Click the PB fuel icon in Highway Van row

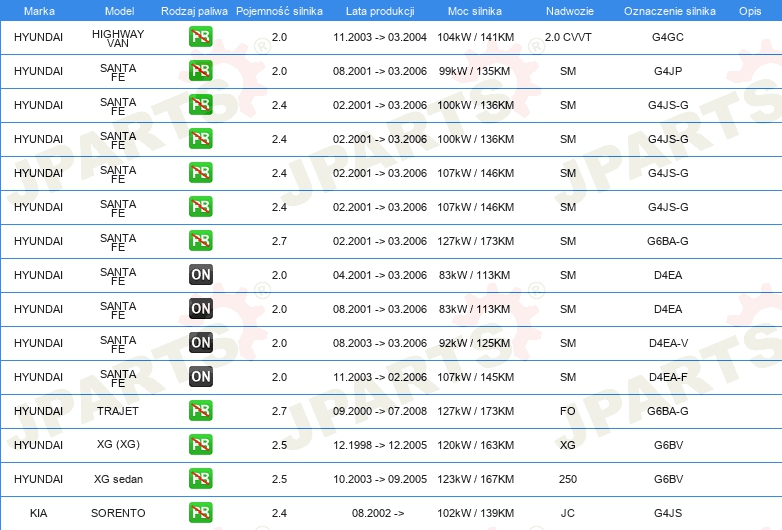pyautogui.click(x=200, y=38)
